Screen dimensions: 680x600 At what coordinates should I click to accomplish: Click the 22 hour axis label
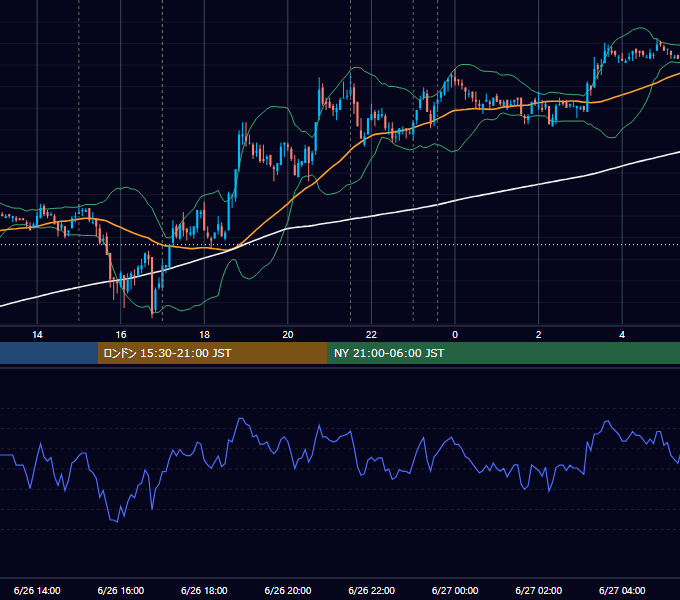click(371, 335)
